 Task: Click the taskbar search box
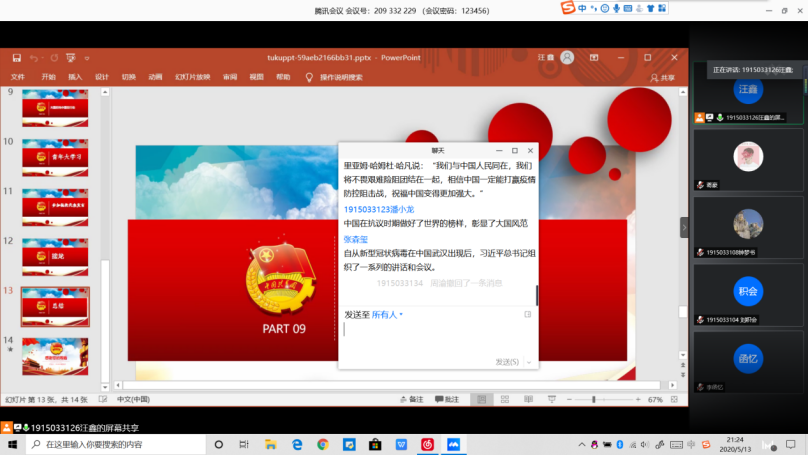tap(116, 444)
